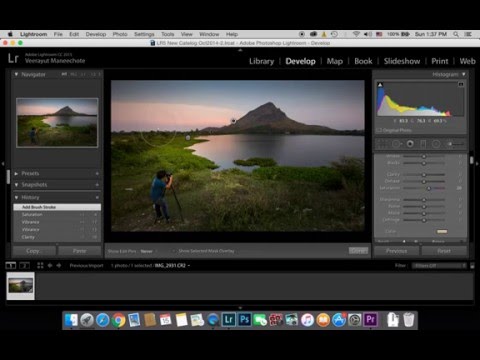The image size is (480, 360).
Task: Switch to Grid view icon
Action: point(40,266)
